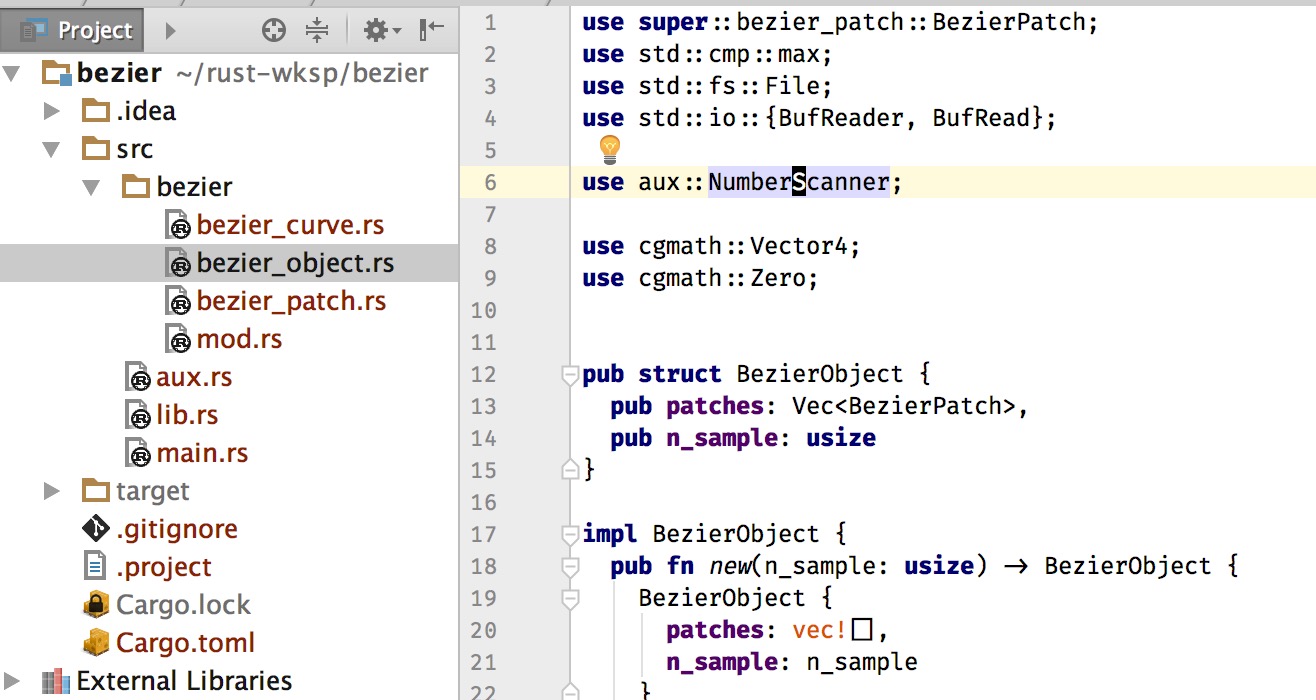1316x700 pixels.
Task: Click Rust file icon of main.rs
Action: 138,454
